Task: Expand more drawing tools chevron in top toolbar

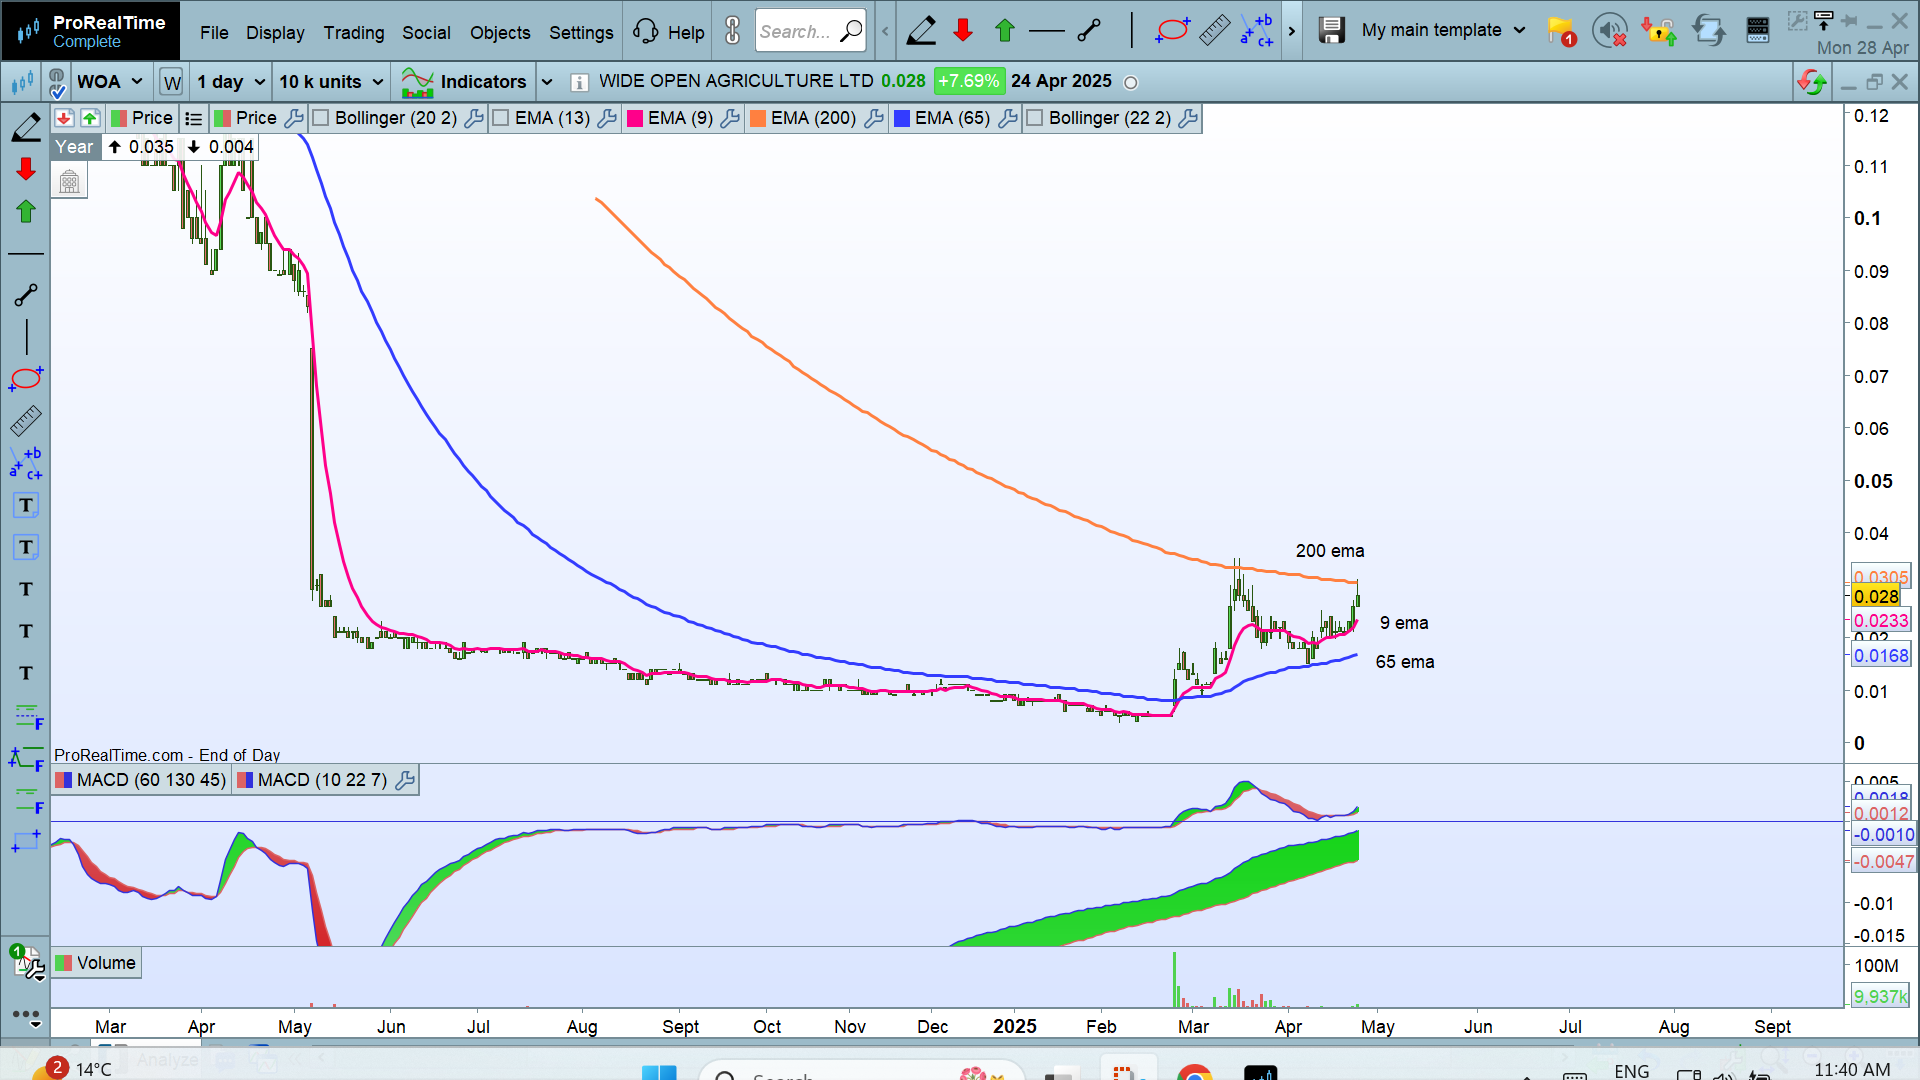Action: 1292,31
